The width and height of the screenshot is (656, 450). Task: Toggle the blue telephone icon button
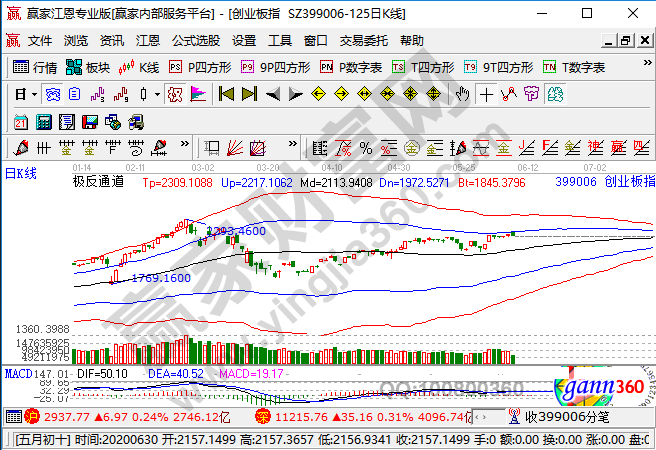(53, 95)
